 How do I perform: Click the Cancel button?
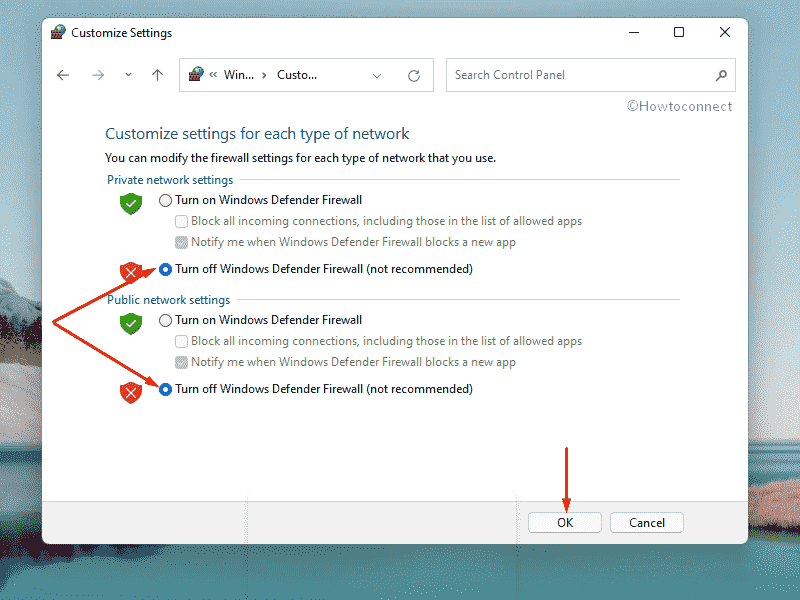(x=646, y=522)
